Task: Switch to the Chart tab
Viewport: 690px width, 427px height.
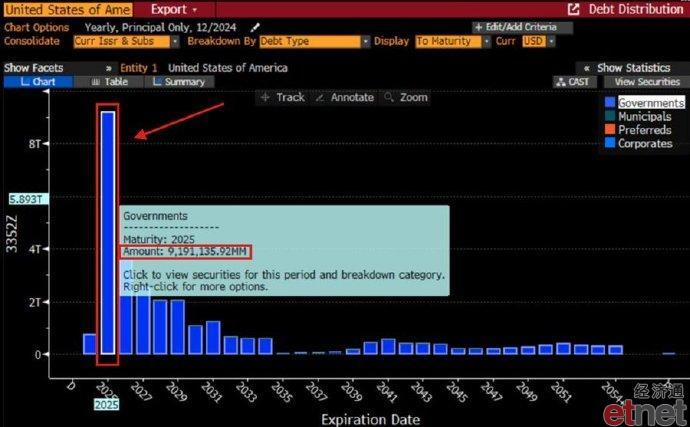Action: coord(38,82)
